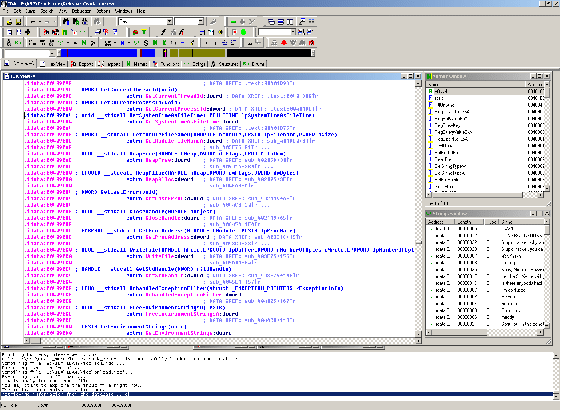Switch to the Hex View-A tab
The image size is (561, 411).
tap(53, 64)
